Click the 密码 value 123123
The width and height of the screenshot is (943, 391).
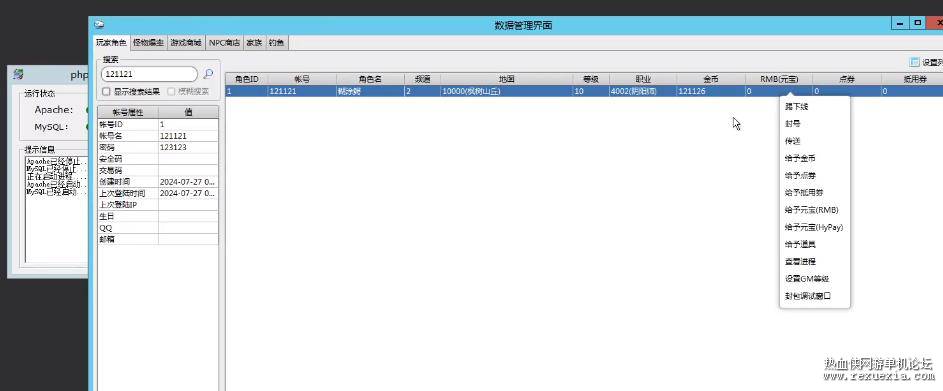[x=188, y=147]
